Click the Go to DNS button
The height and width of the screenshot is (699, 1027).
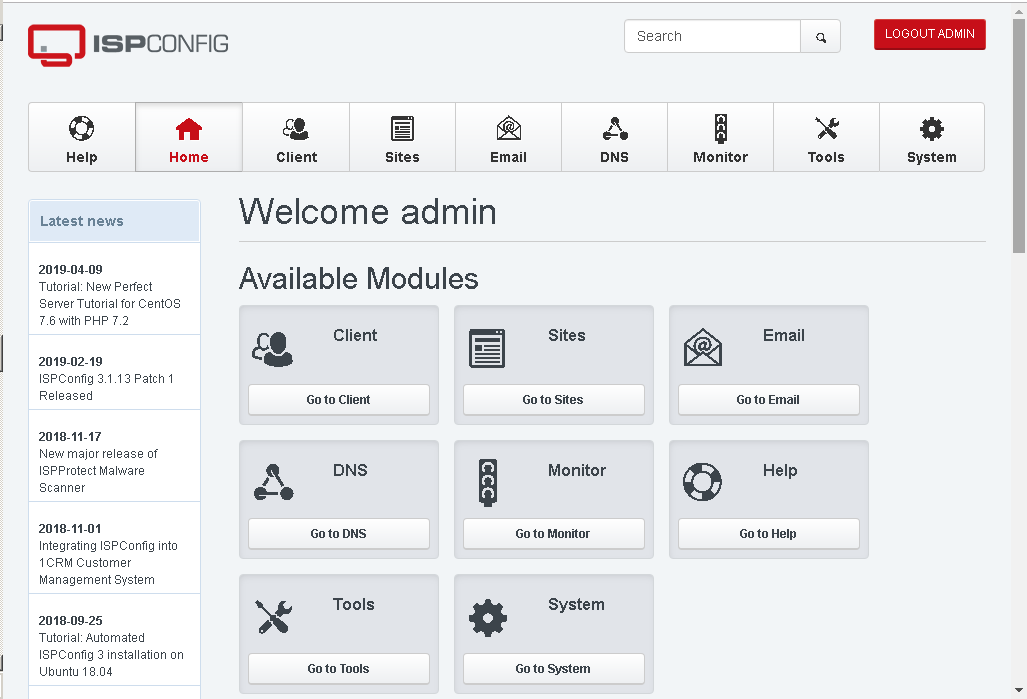[339, 534]
